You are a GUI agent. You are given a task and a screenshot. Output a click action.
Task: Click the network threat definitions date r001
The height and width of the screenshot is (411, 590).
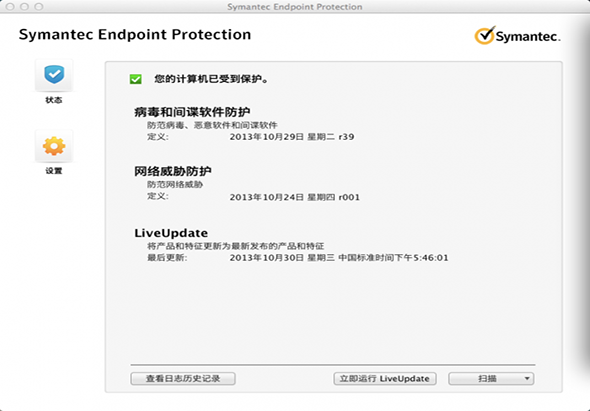point(295,197)
